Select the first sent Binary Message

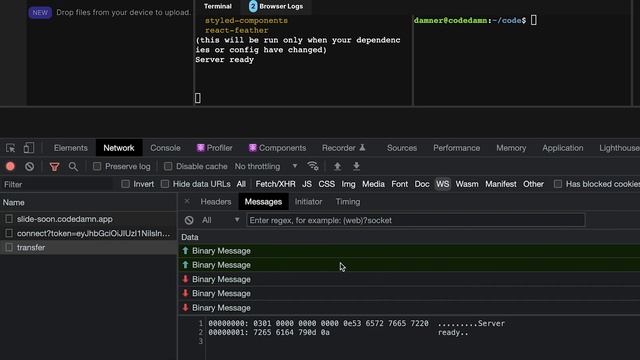(x=409, y=251)
